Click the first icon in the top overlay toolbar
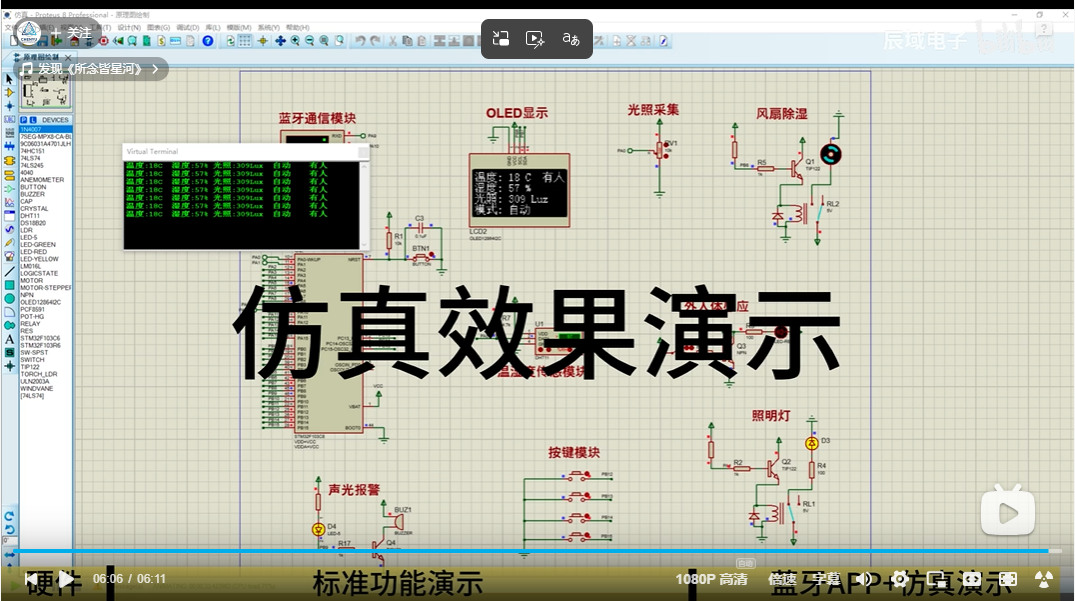1075x601 pixels. 501,39
